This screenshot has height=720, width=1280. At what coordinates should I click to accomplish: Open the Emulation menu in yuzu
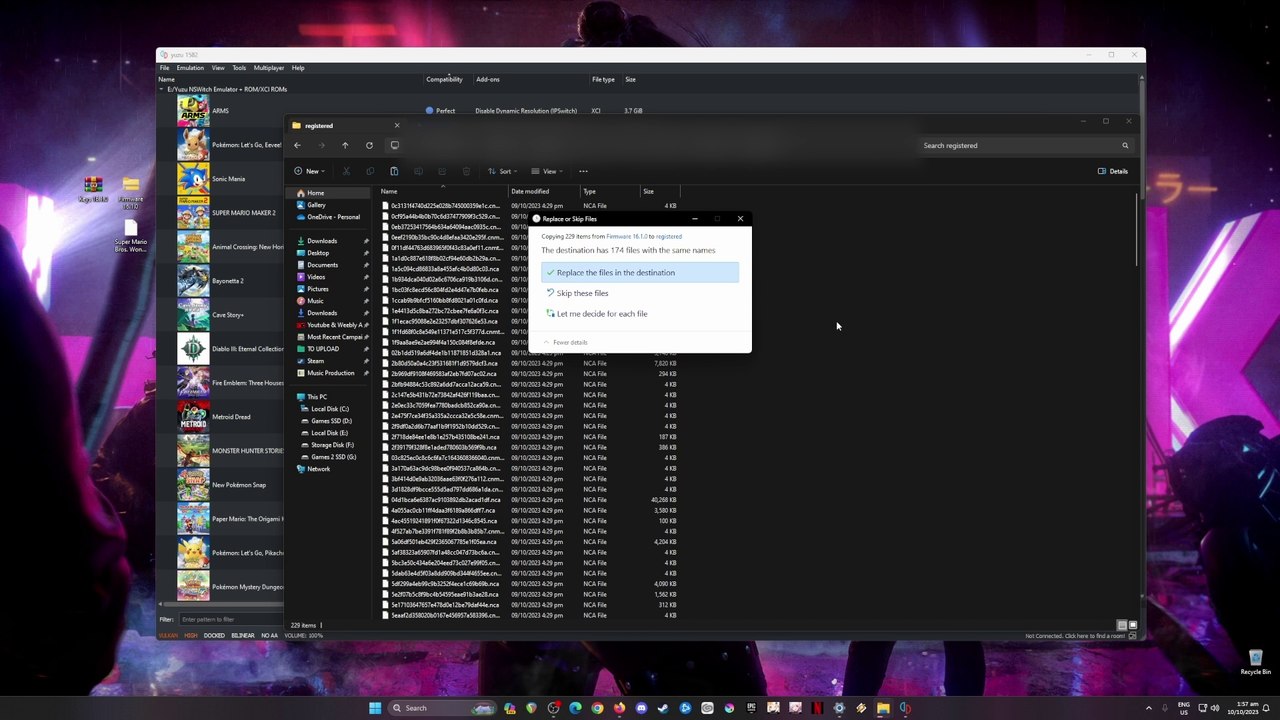point(190,68)
